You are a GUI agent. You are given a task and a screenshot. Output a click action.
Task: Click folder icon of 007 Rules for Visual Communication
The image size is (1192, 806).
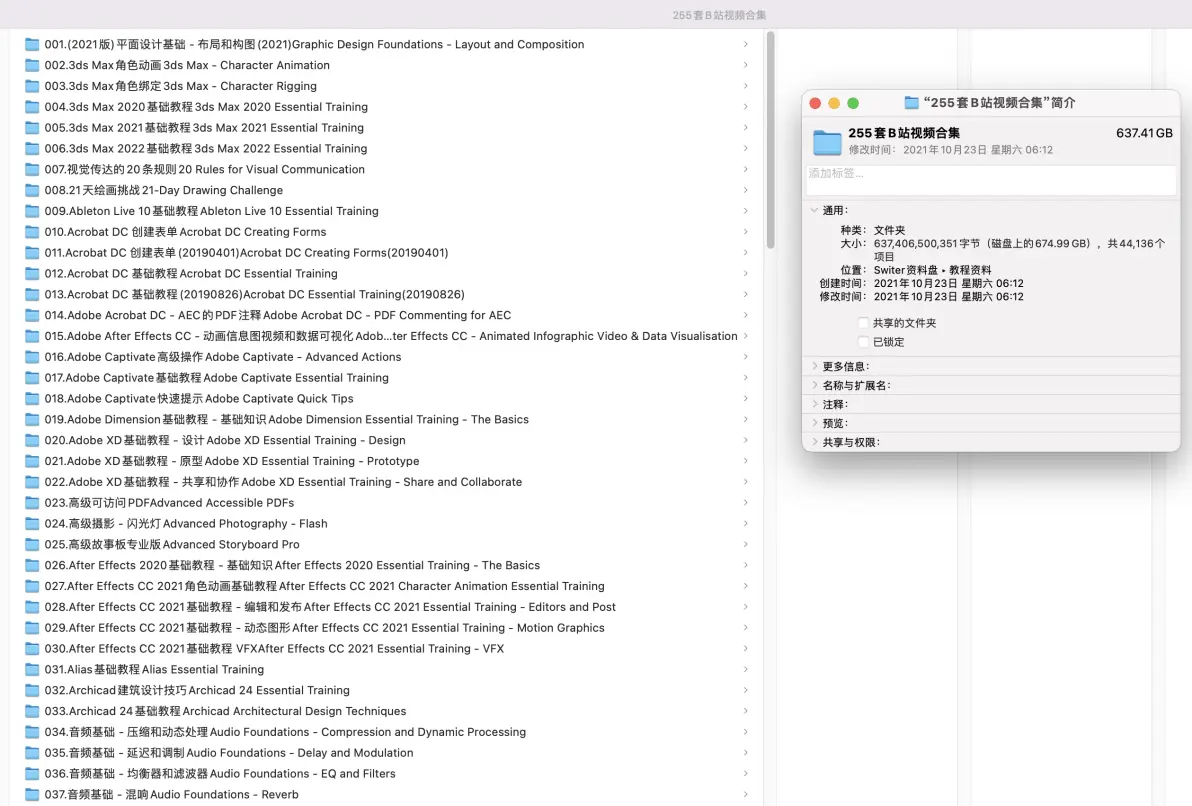(32, 170)
